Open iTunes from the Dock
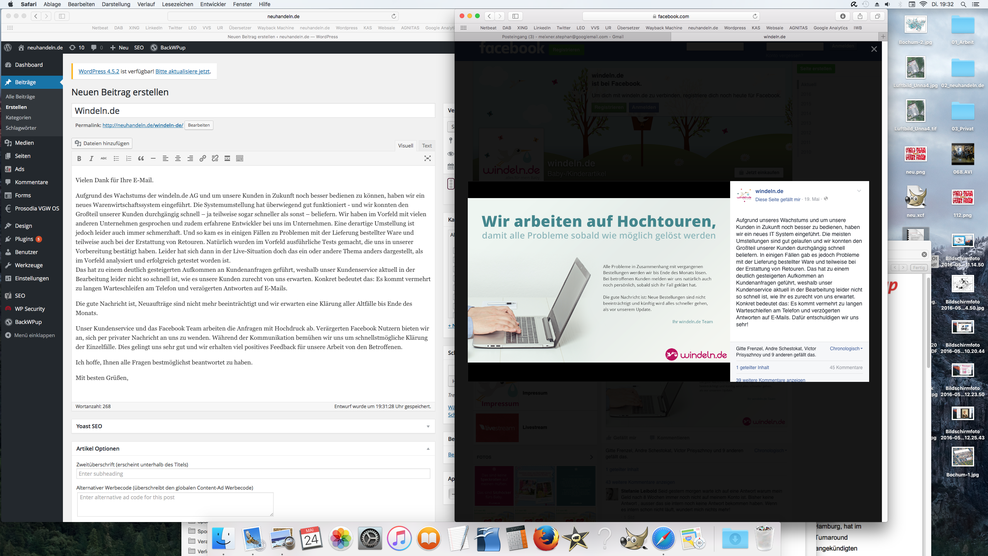This screenshot has width=988, height=556. 399,539
